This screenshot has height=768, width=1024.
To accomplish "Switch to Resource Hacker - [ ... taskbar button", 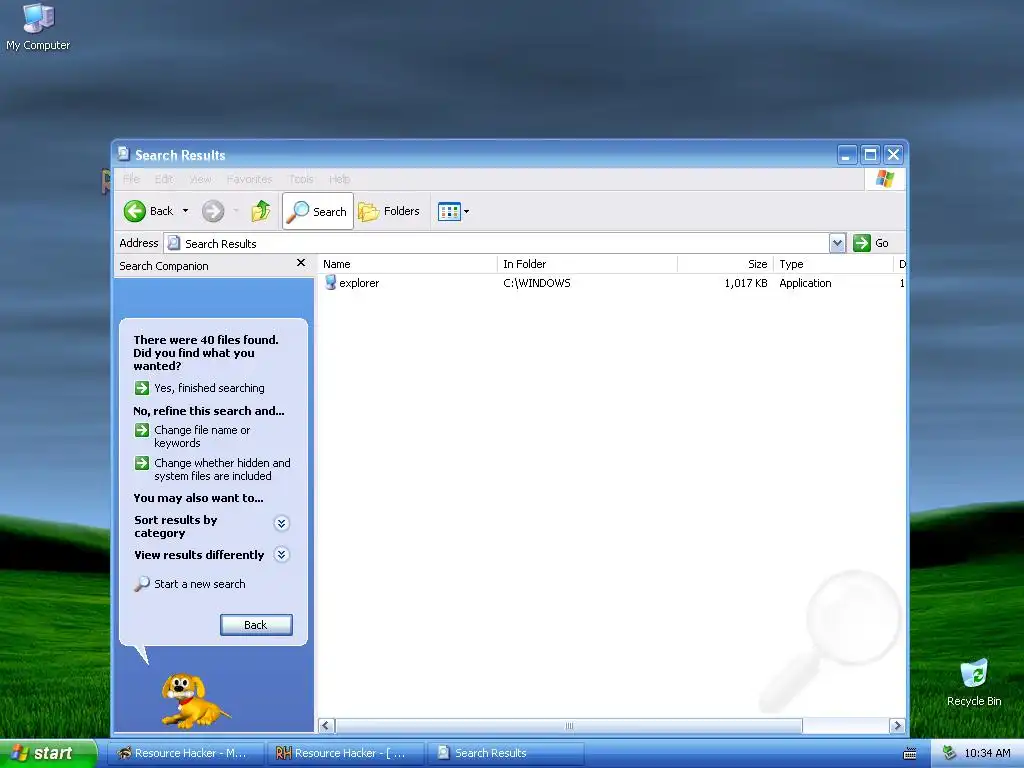I will coord(345,753).
